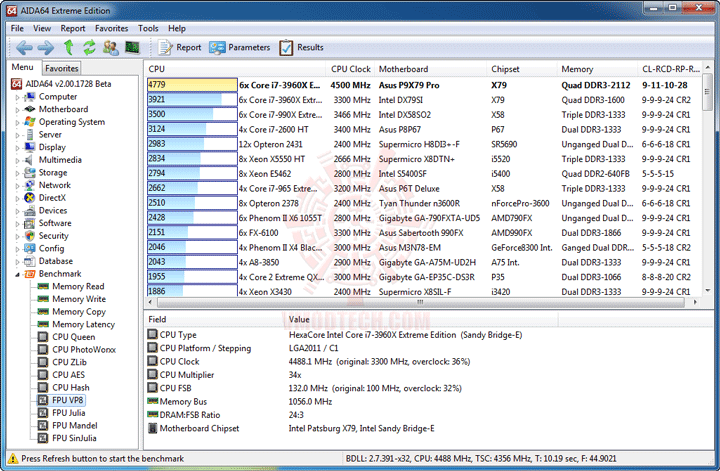The image size is (720, 471).
Task: Click the Results toolbar button
Action: pyautogui.click(x=301, y=47)
